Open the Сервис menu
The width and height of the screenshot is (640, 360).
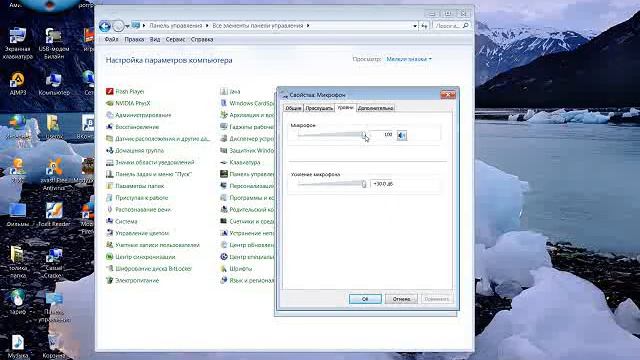(x=176, y=40)
